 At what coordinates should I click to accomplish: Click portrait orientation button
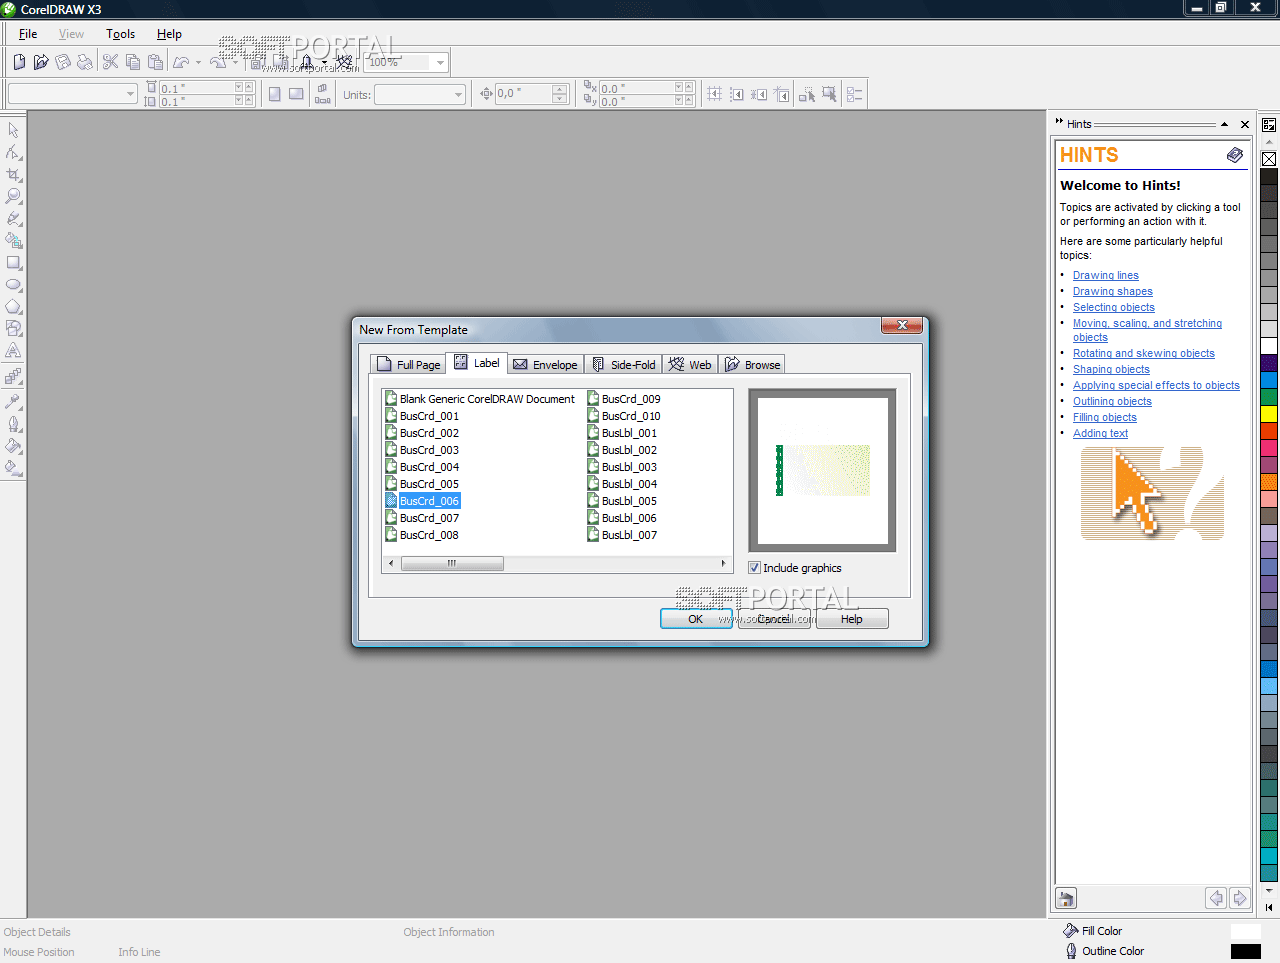tap(274, 94)
